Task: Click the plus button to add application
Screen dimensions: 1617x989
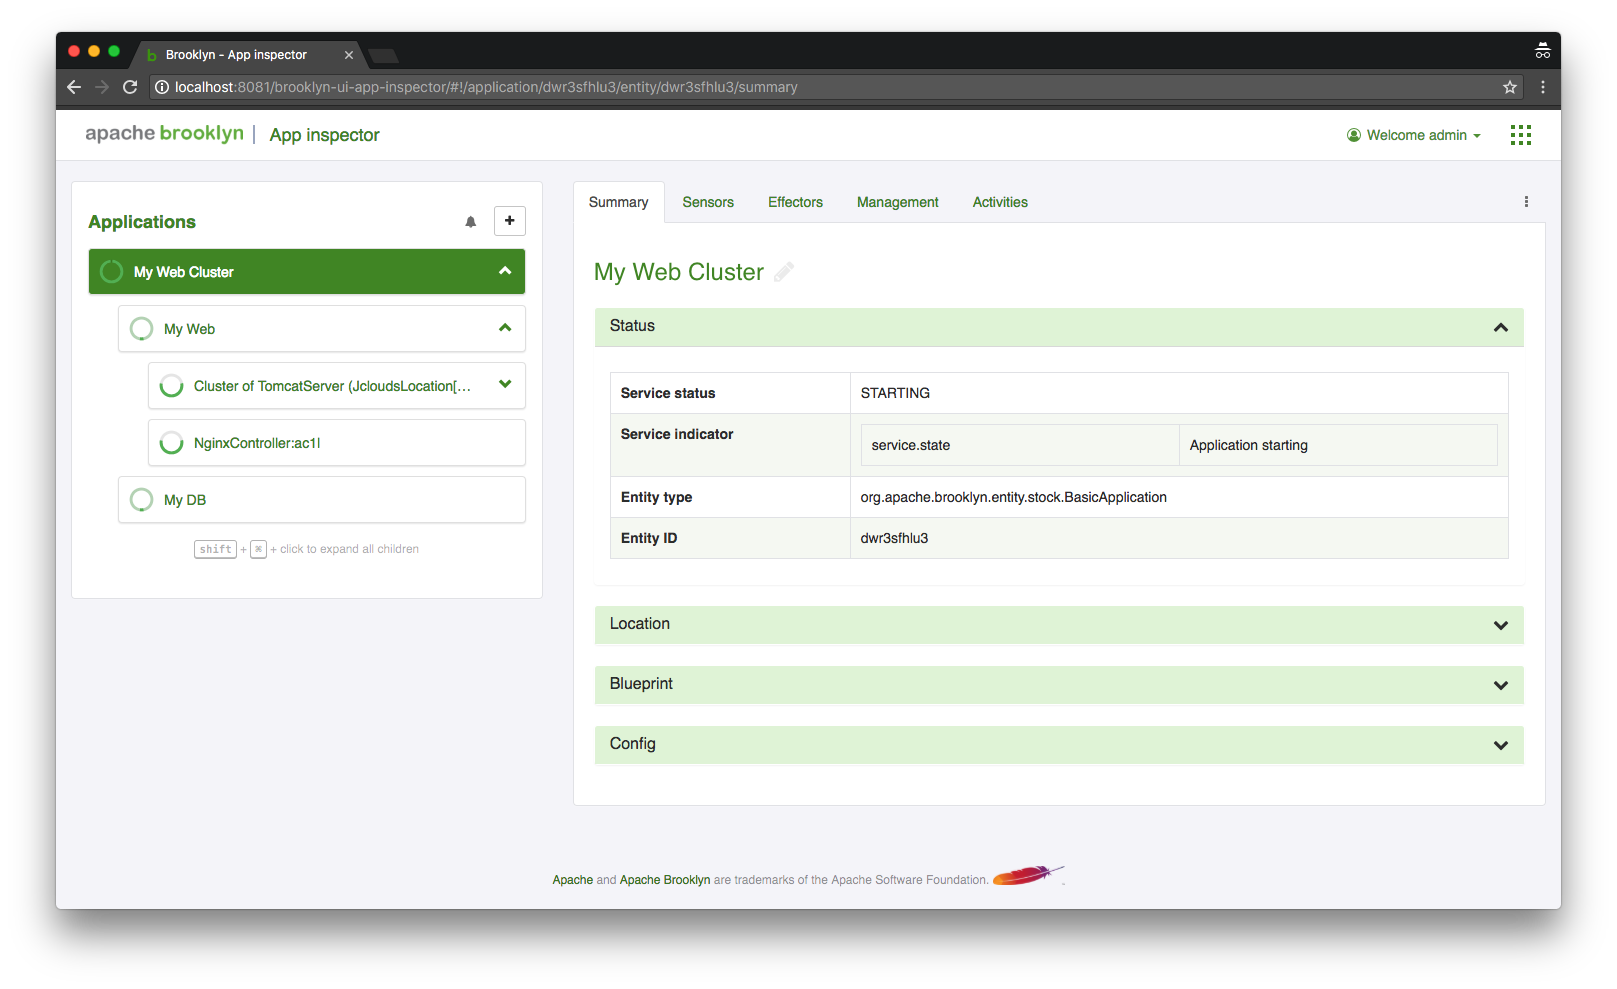Action: 509,221
